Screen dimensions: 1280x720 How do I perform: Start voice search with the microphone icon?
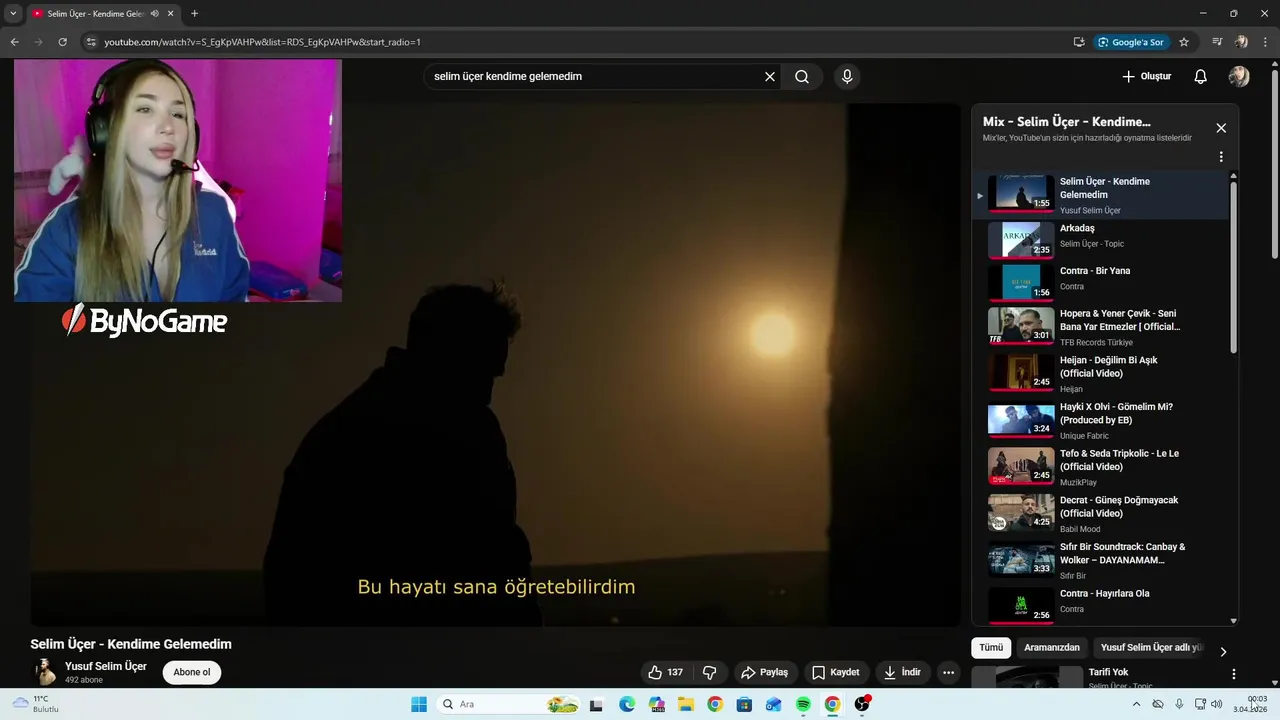(847, 76)
